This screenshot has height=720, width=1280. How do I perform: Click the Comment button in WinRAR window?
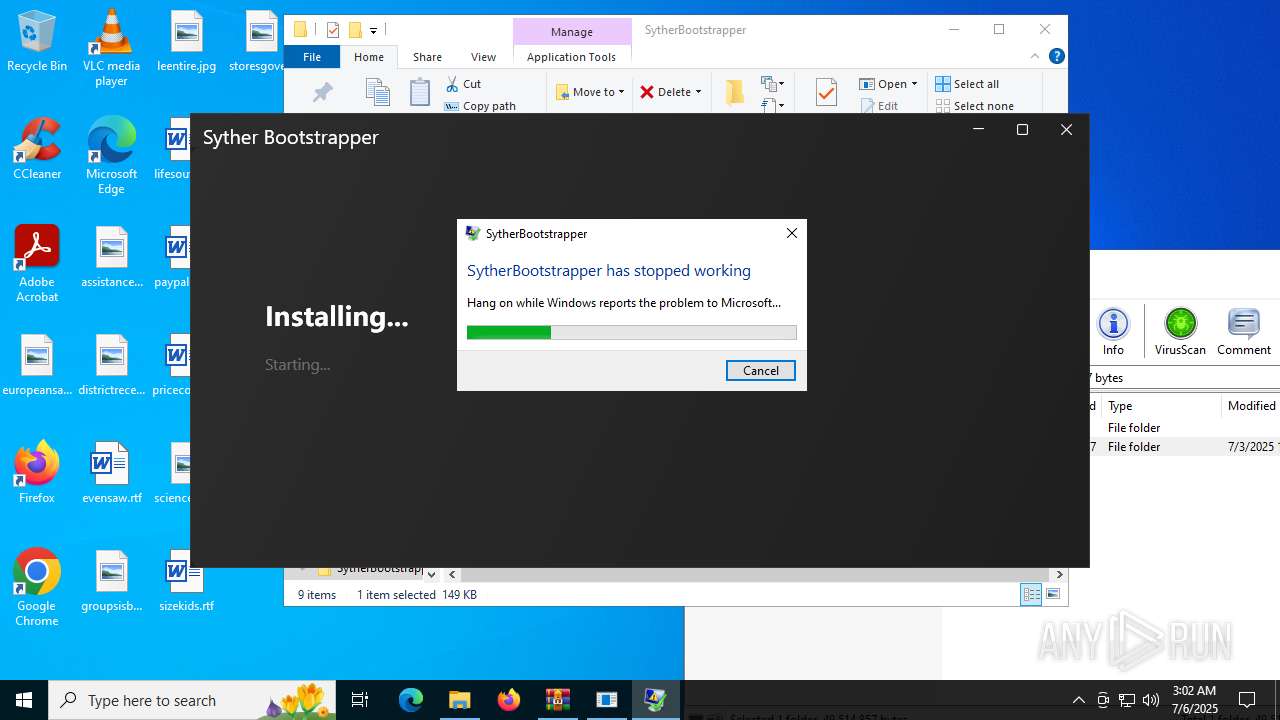coord(1244,332)
